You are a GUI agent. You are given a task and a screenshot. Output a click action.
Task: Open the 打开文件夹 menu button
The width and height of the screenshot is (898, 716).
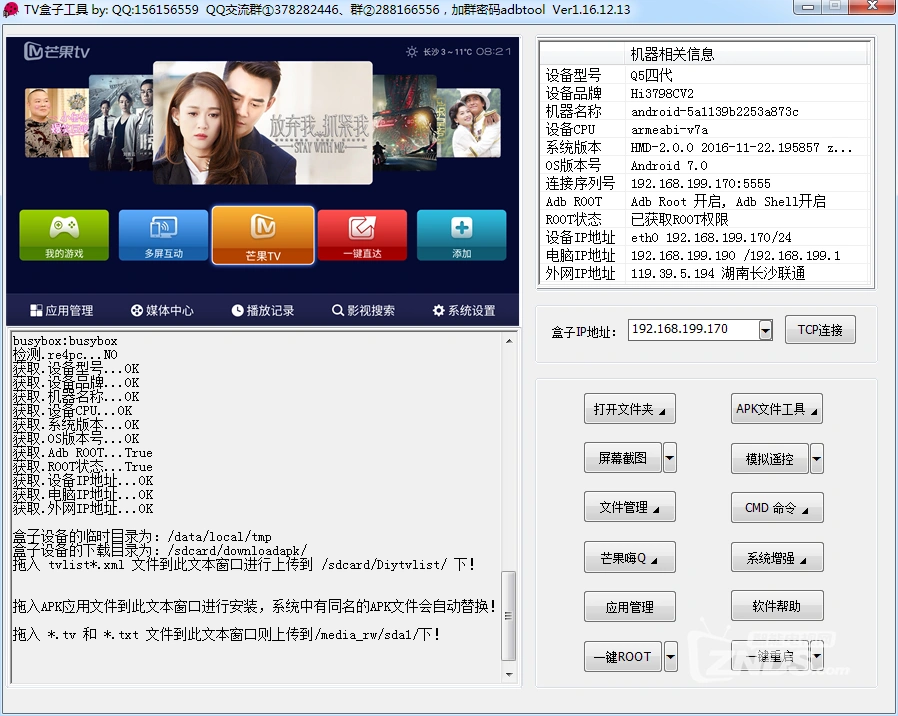coord(629,409)
